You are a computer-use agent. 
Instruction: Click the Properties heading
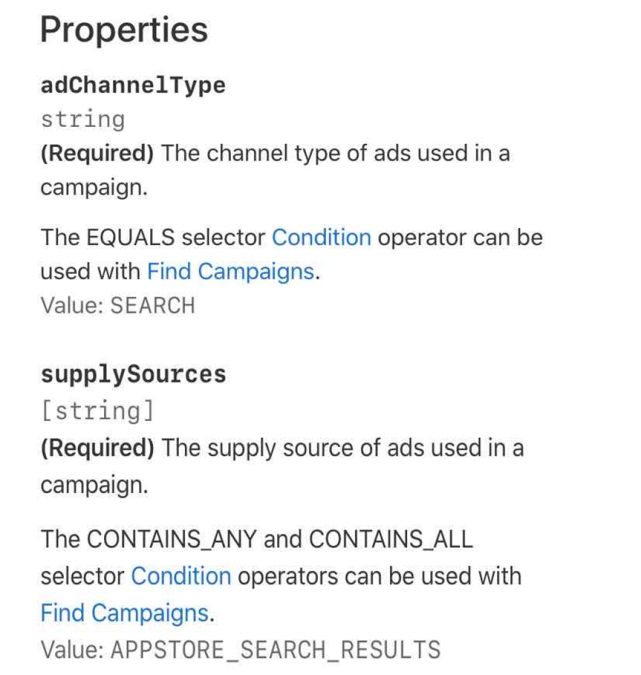[124, 30]
